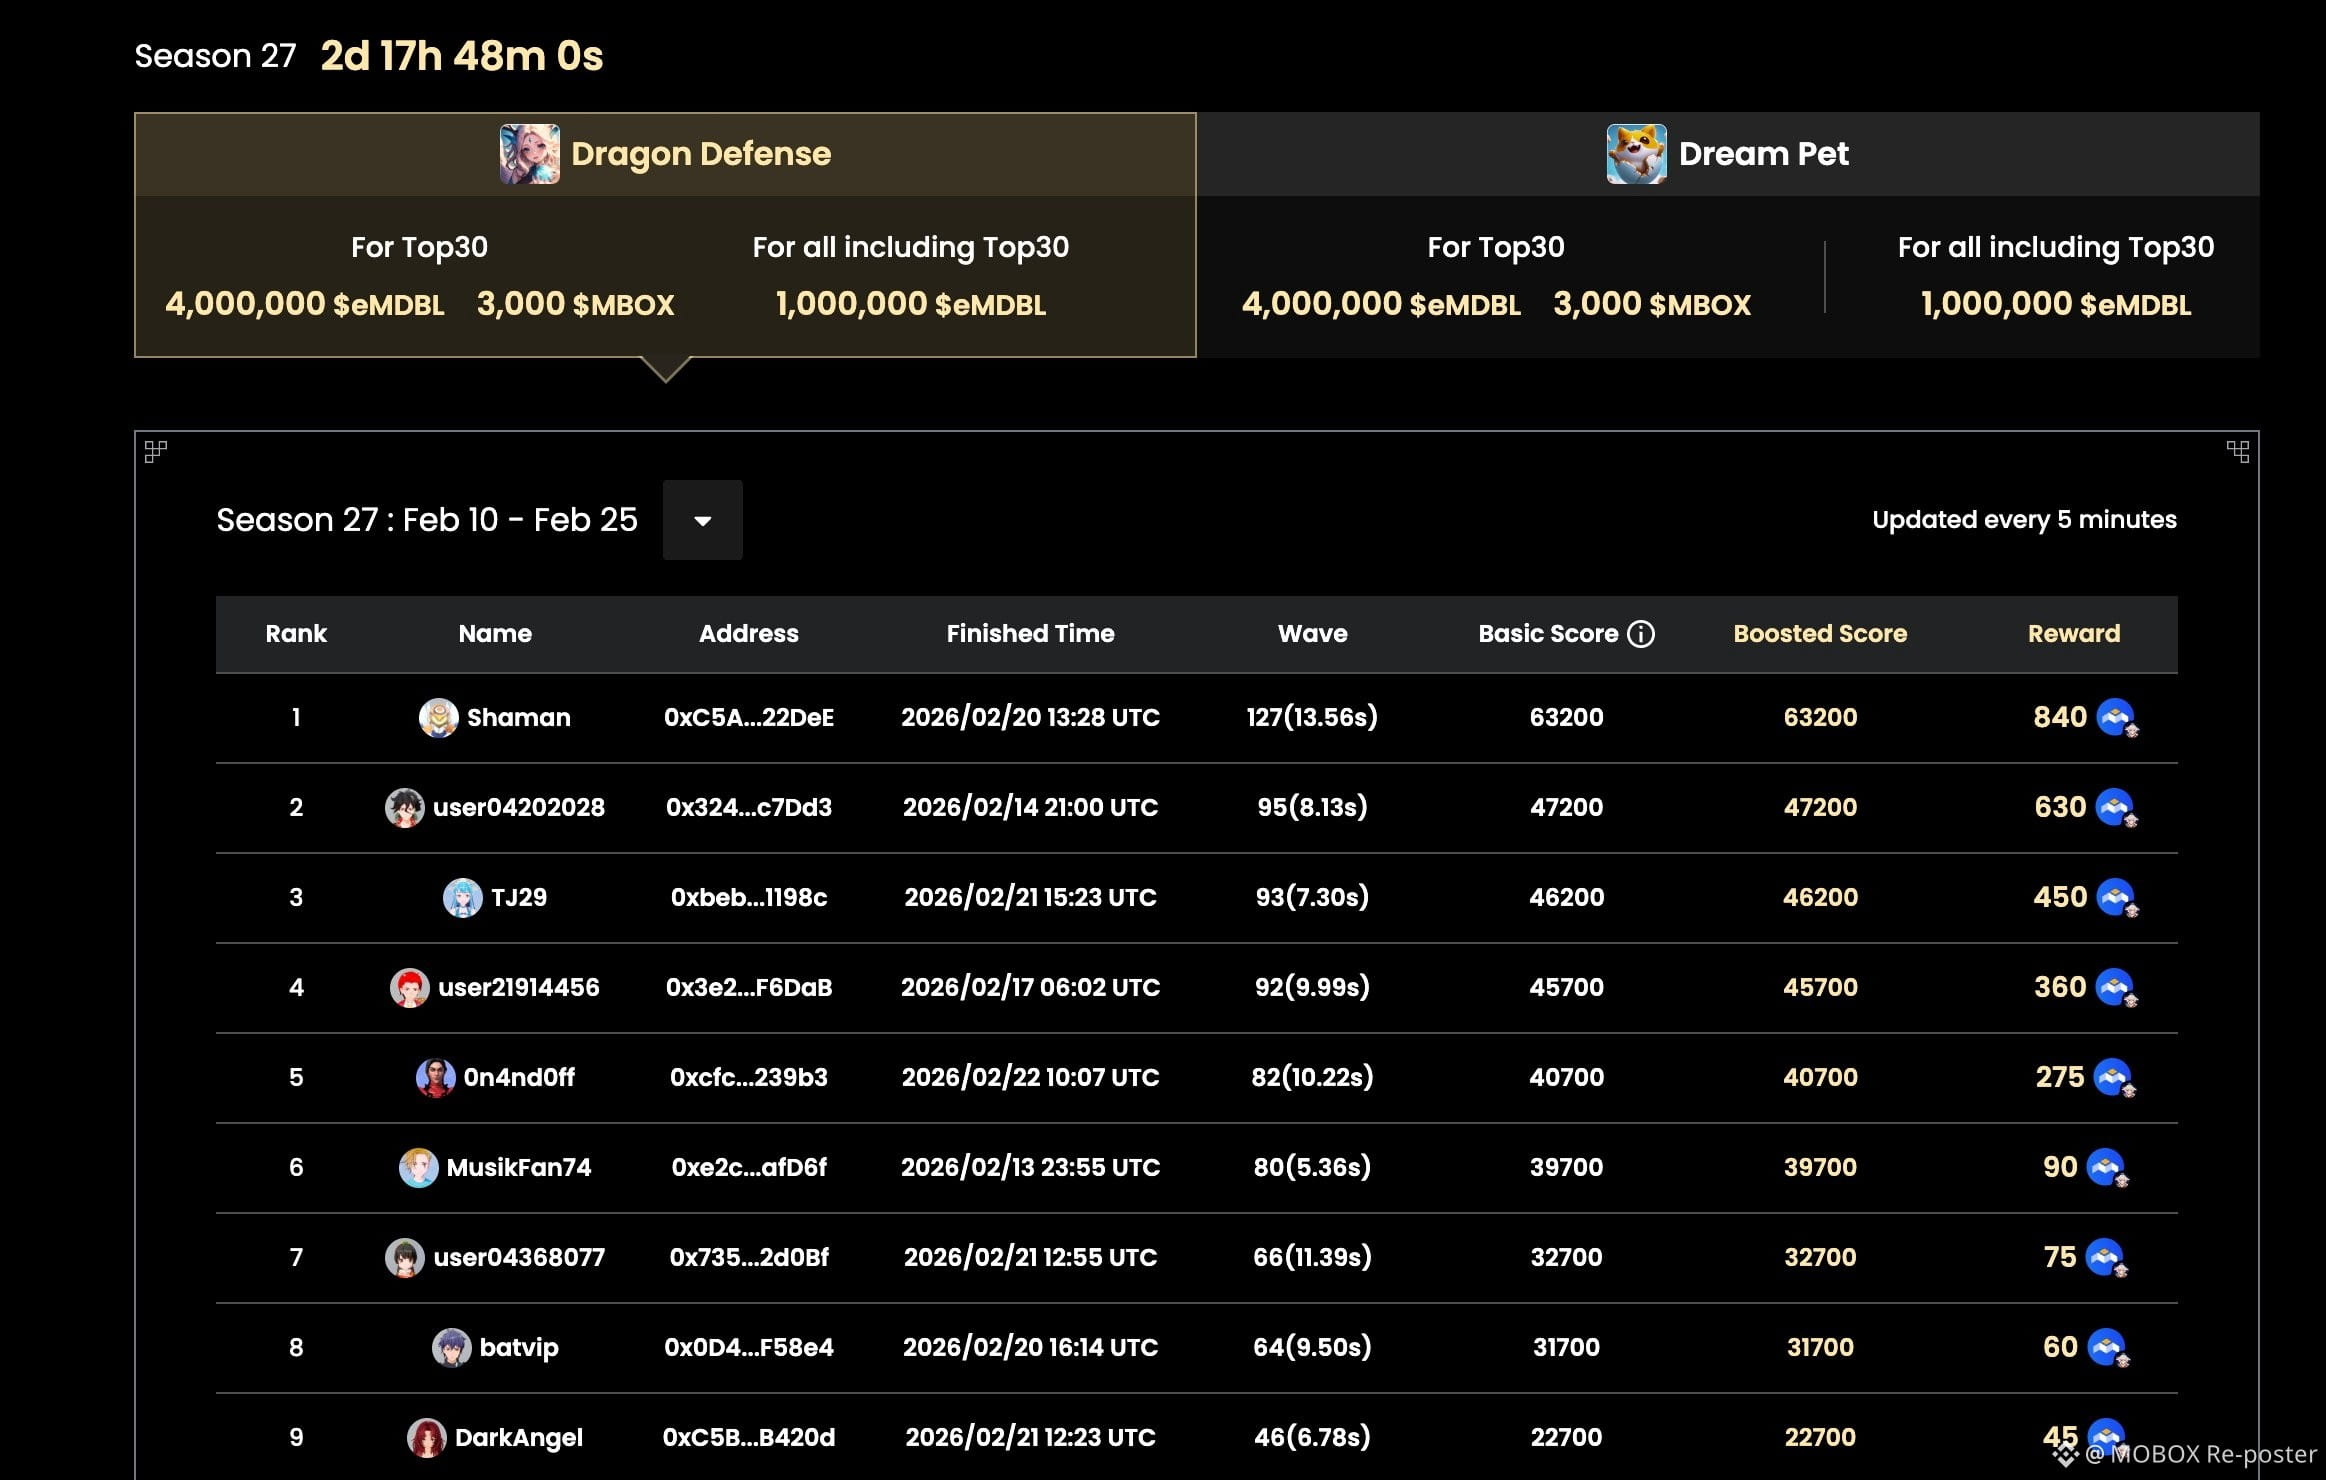Click the Finished Time column header
Viewport: 2326px width, 1480px height.
pyautogui.click(x=1030, y=633)
